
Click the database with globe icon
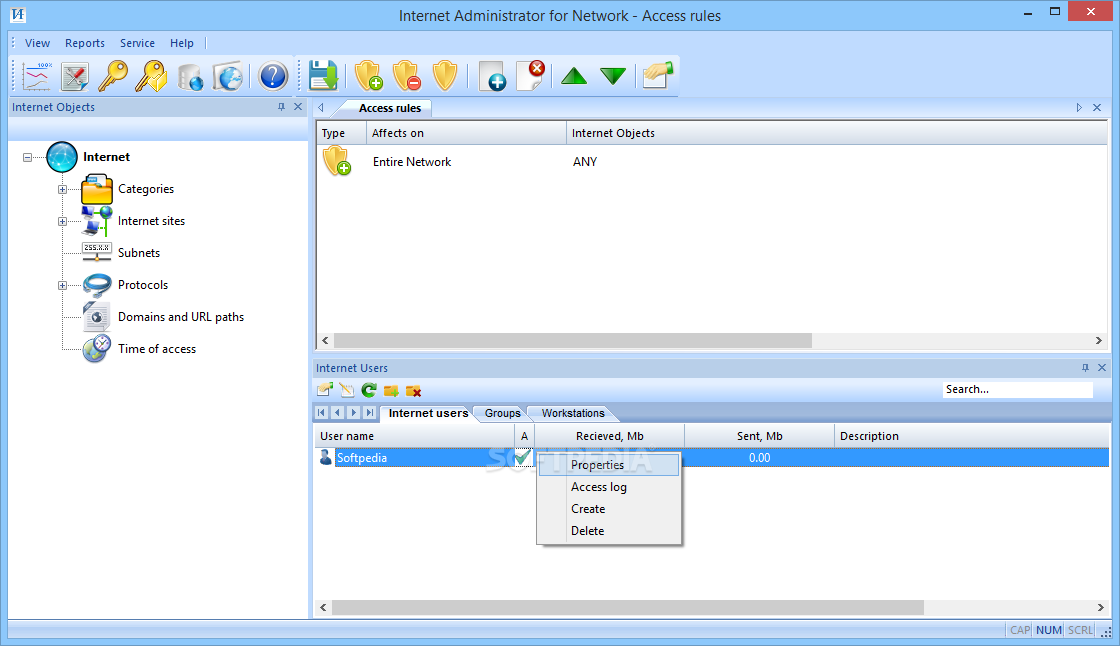point(190,76)
